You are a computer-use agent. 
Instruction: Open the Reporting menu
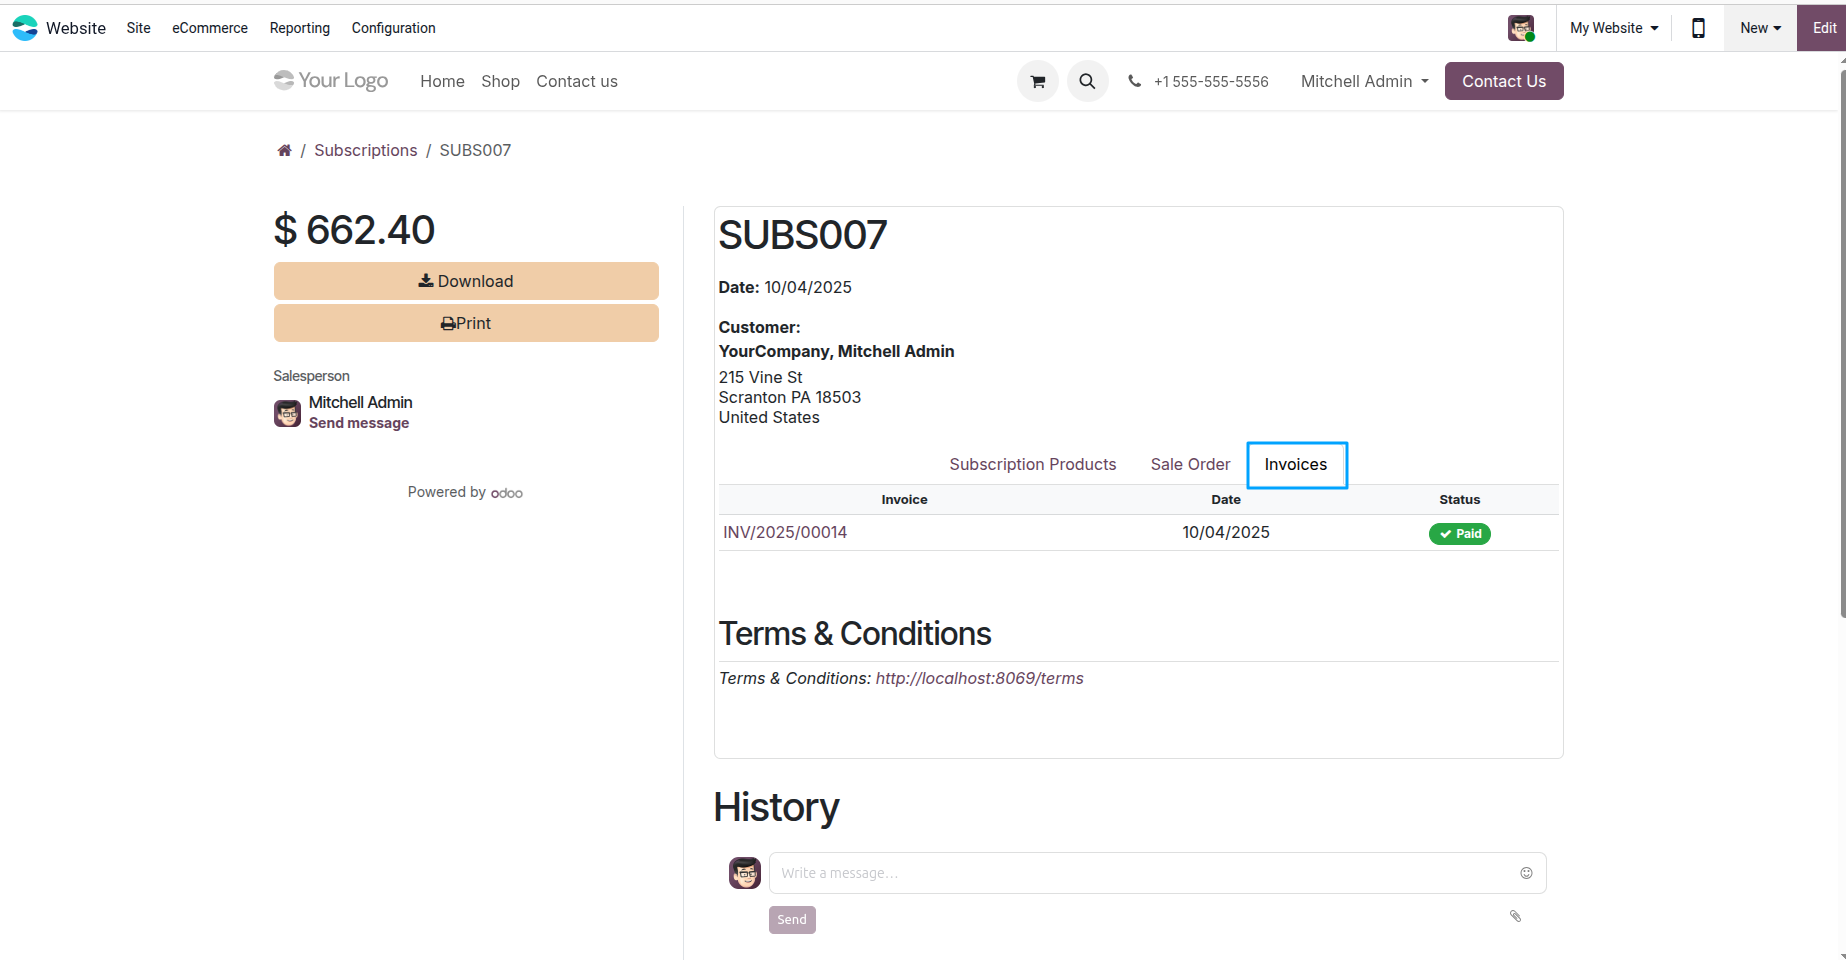click(300, 28)
